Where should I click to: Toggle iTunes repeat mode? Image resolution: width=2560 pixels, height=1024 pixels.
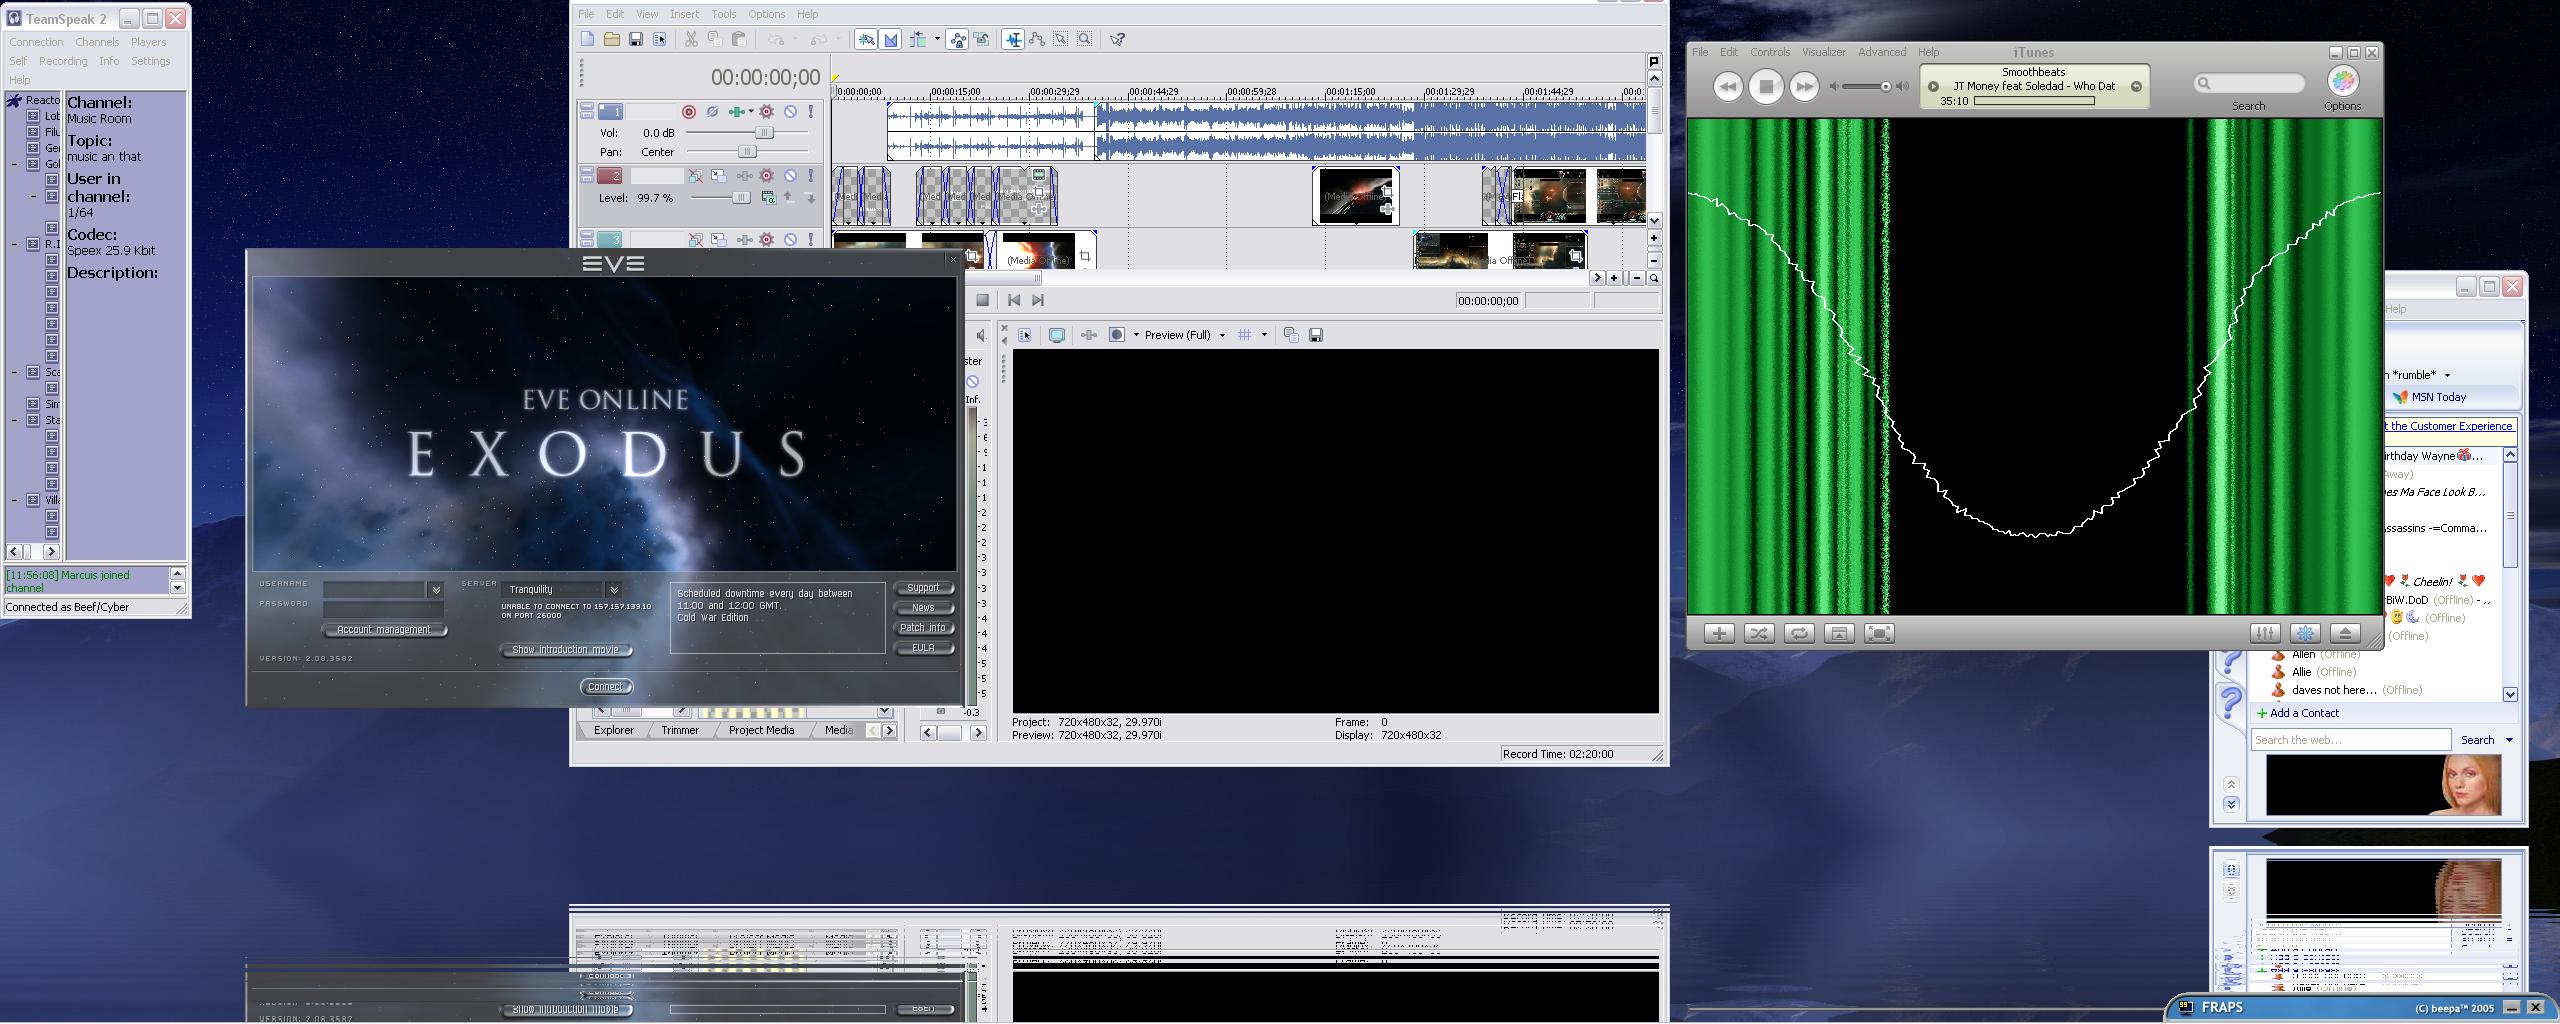pos(1798,633)
